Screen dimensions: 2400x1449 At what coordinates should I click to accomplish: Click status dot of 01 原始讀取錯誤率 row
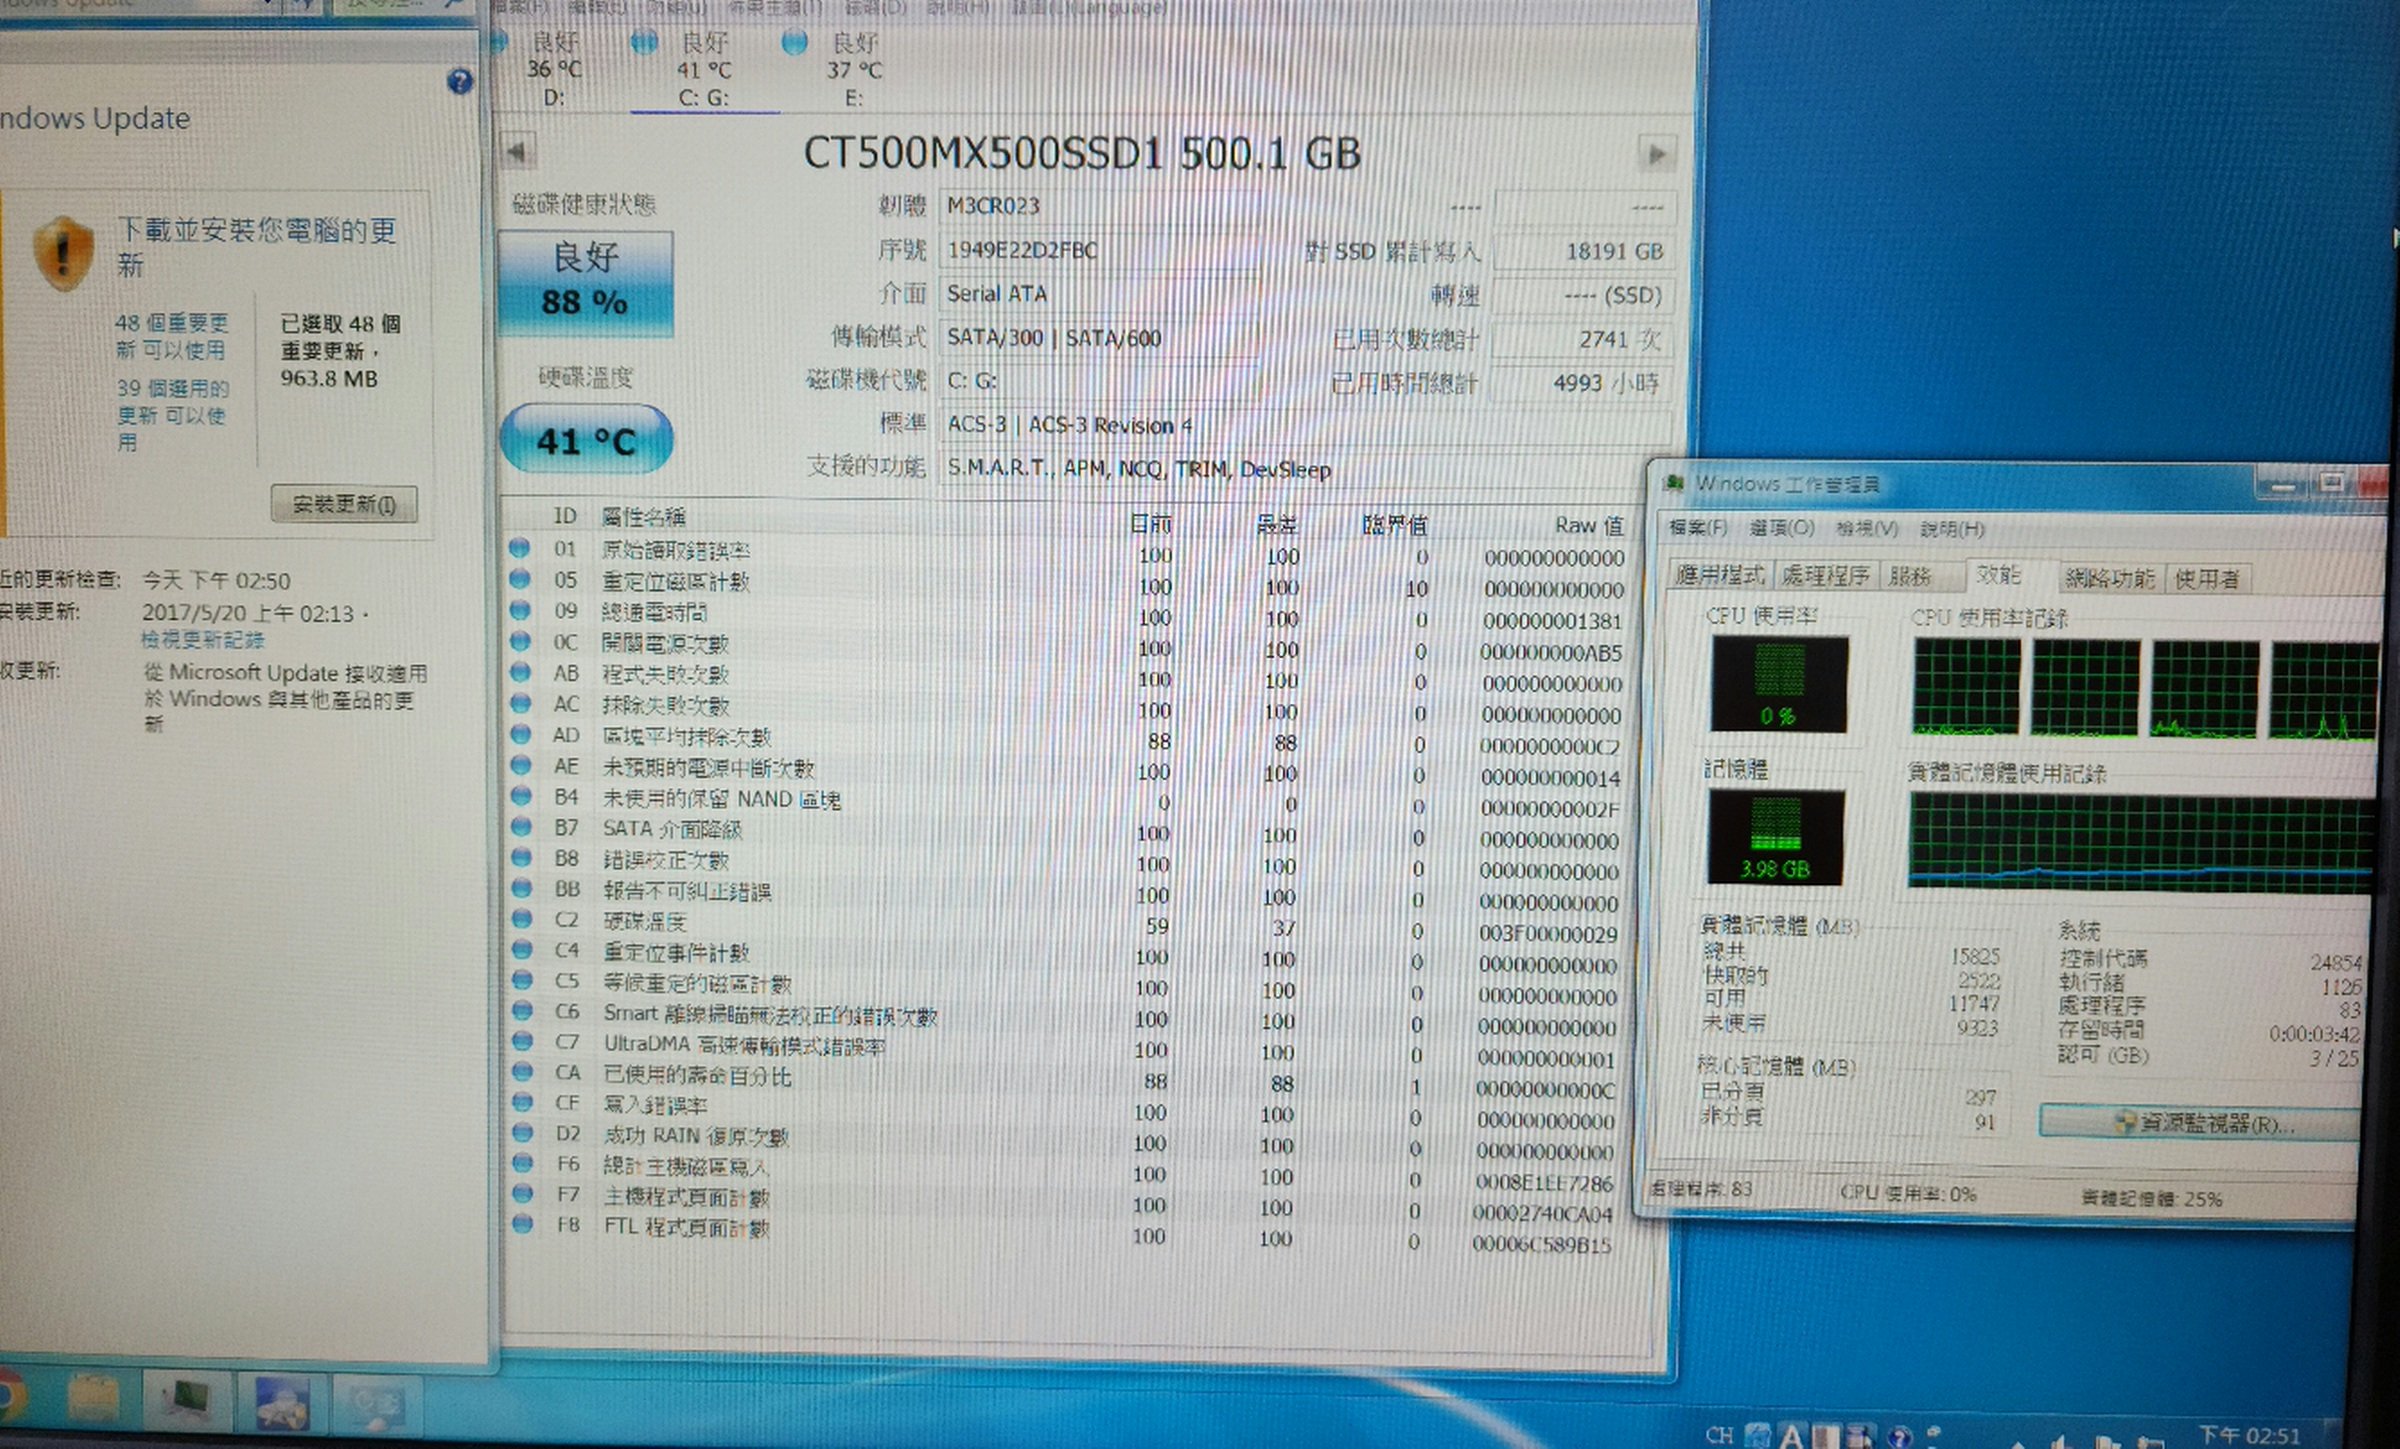pyautogui.click(x=519, y=548)
